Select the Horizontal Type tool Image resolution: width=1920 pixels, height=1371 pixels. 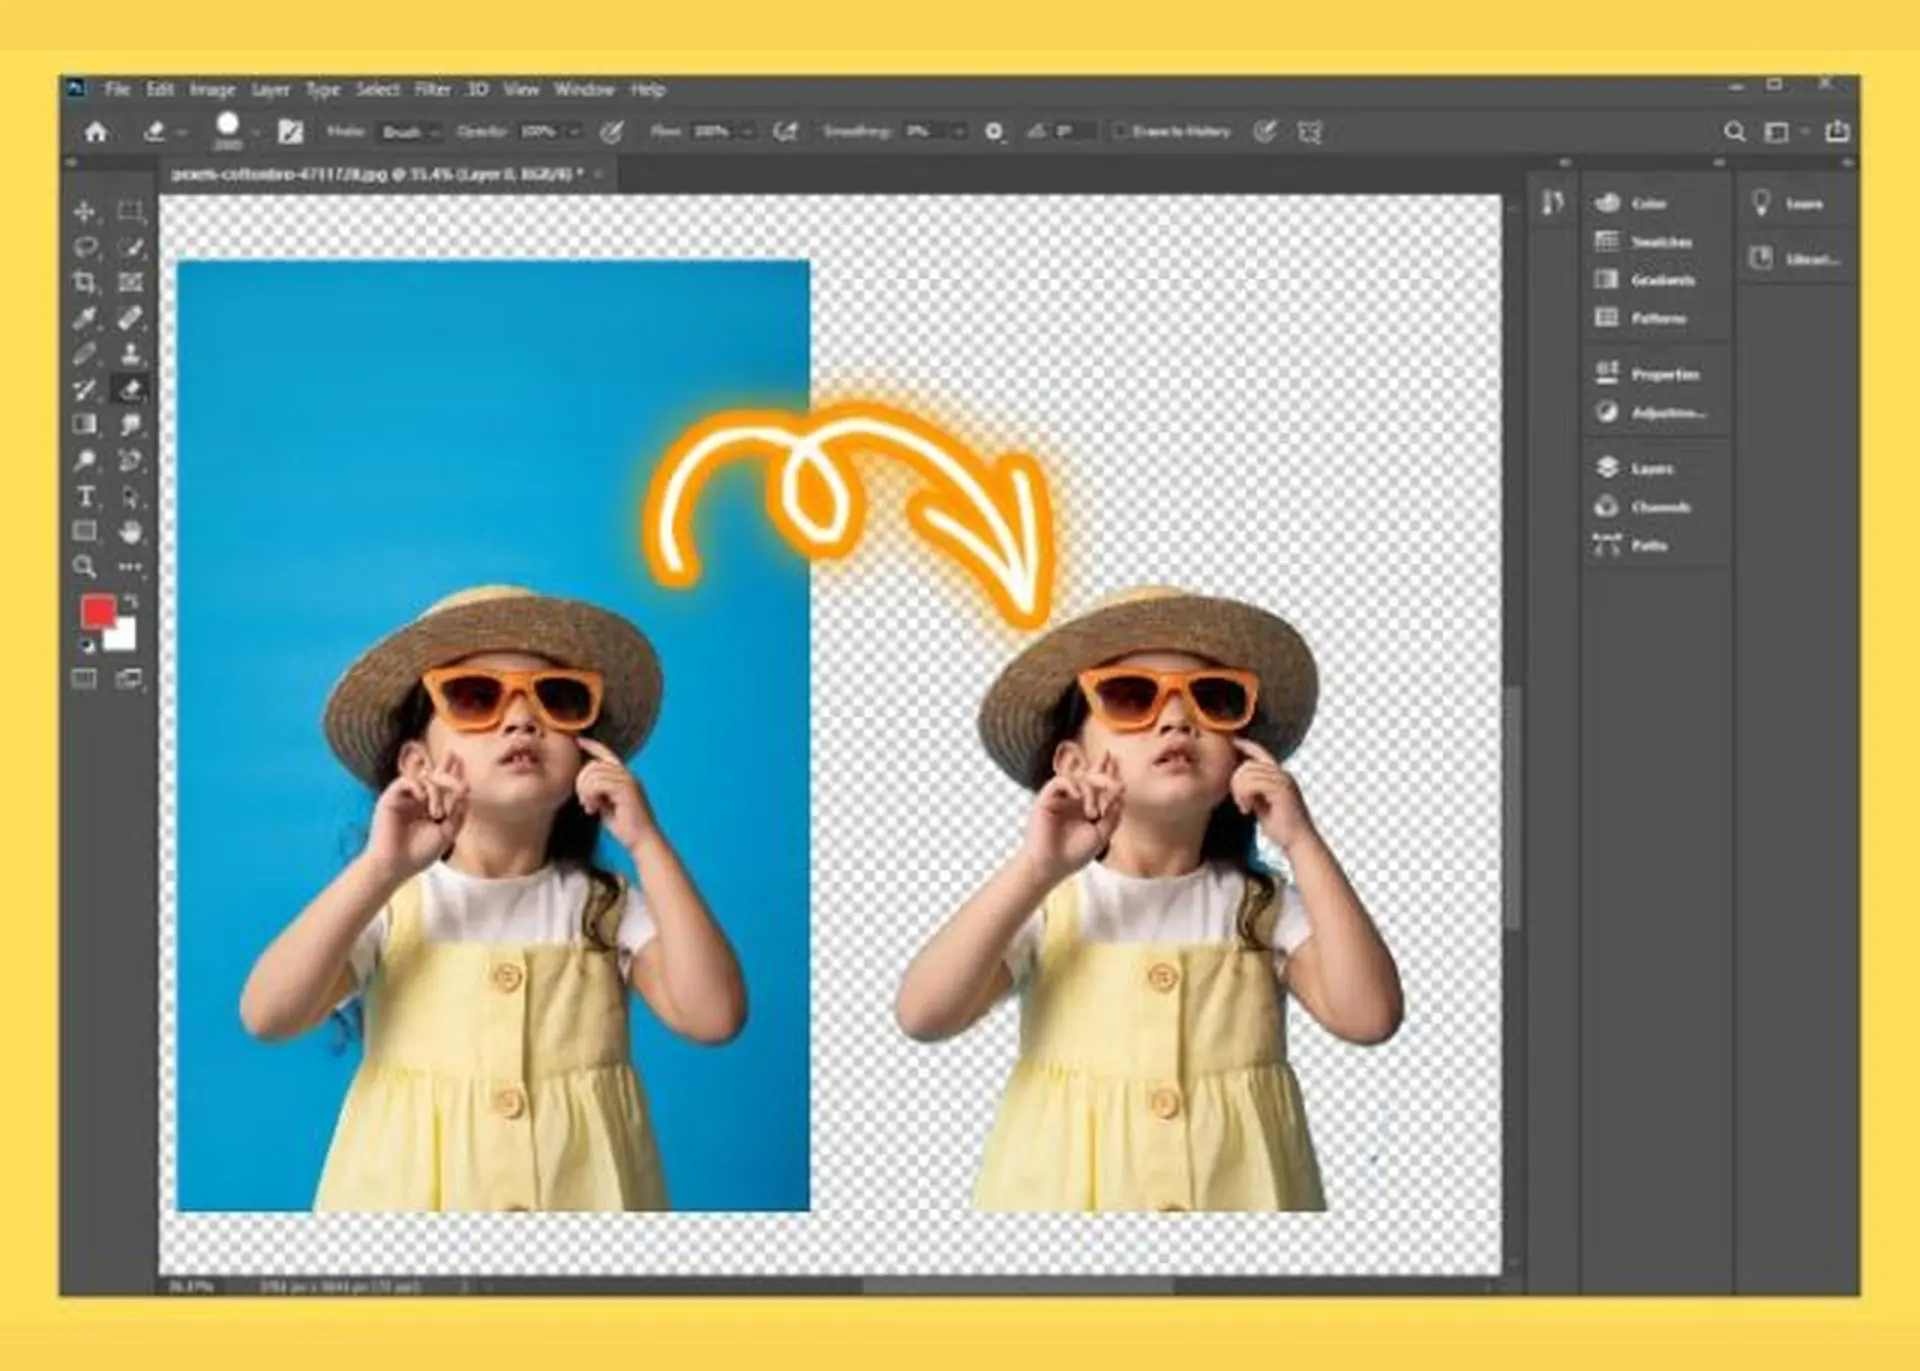click(x=85, y=496)
